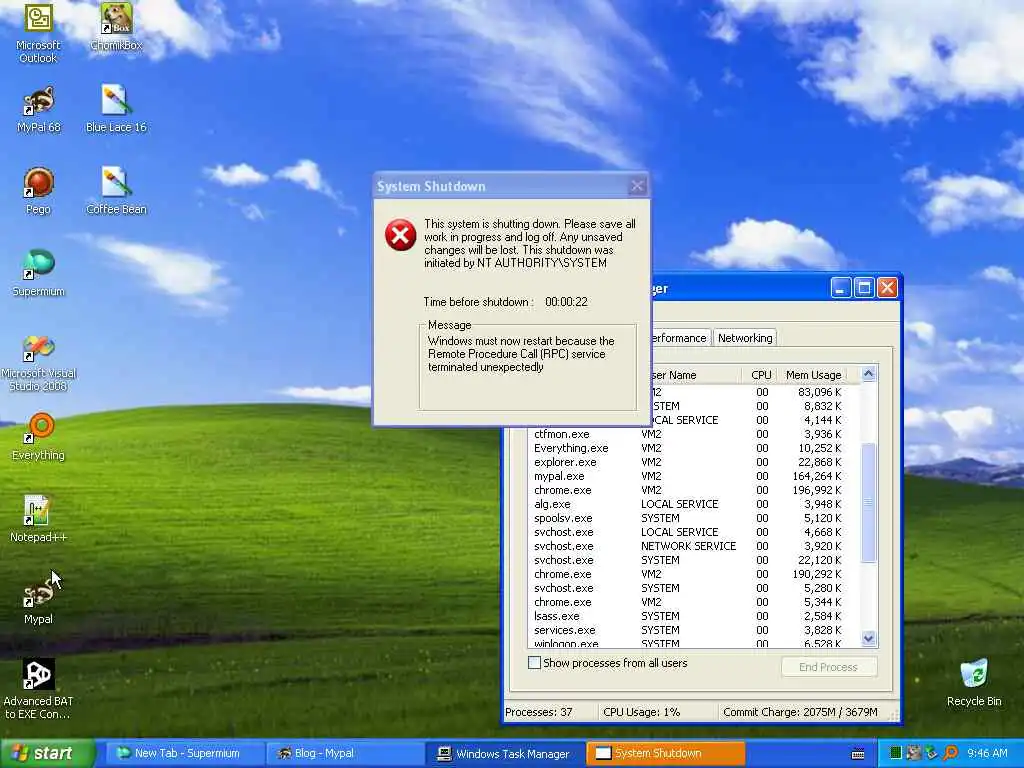Click the process list scrollbar up arrow

[x=868, y=374]
